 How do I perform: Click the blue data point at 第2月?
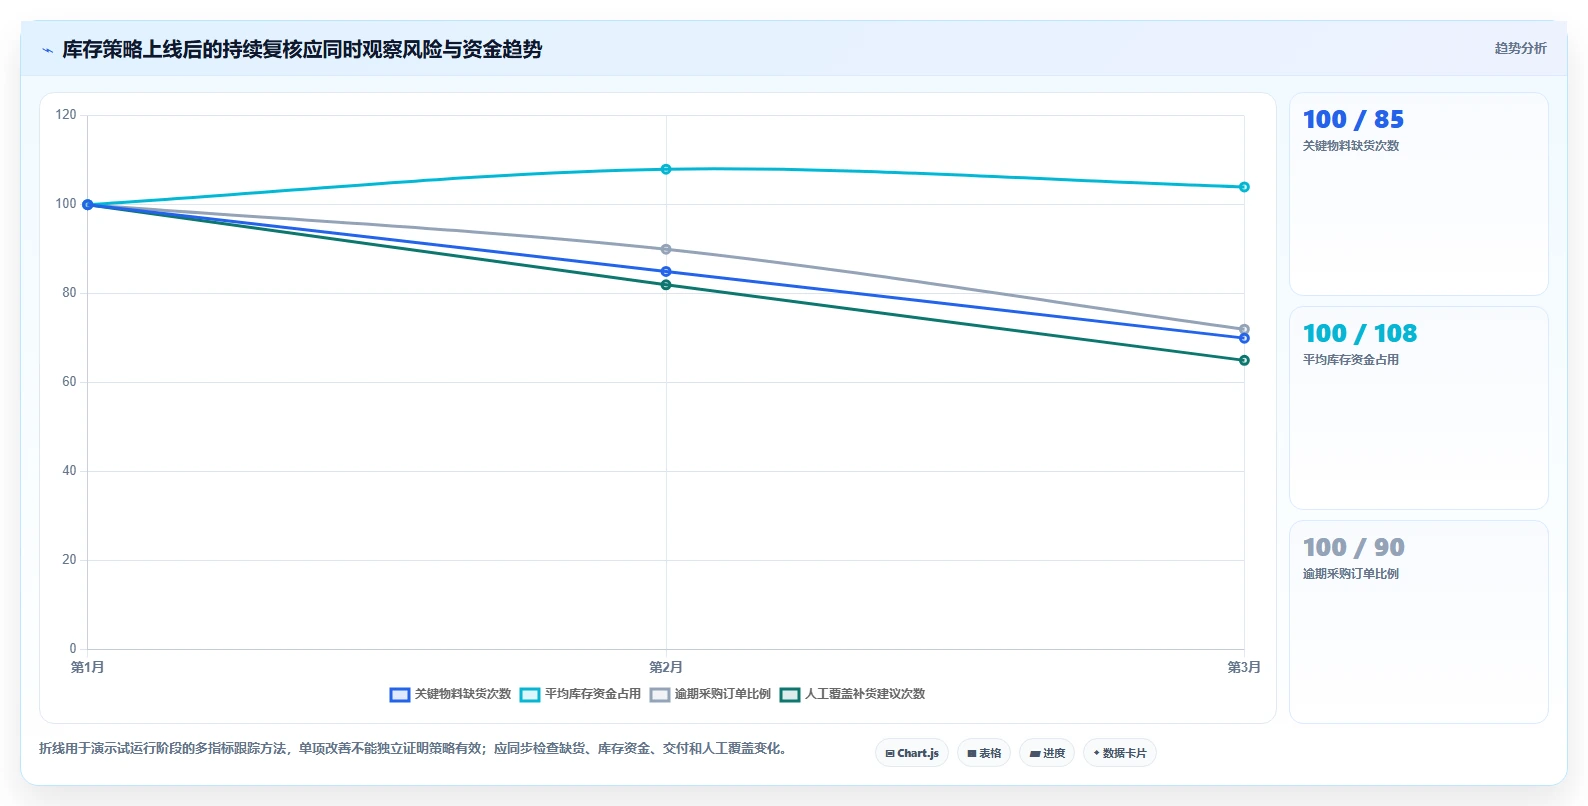(x=666, y=272)
